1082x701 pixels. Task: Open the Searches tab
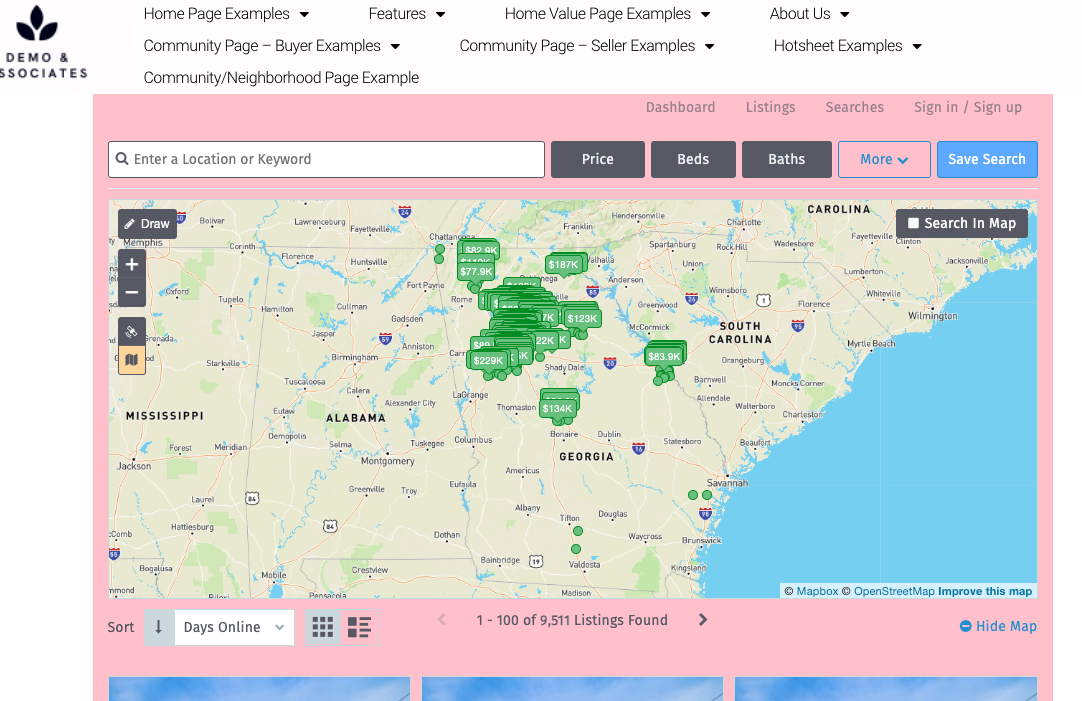[x=854, y=107]
